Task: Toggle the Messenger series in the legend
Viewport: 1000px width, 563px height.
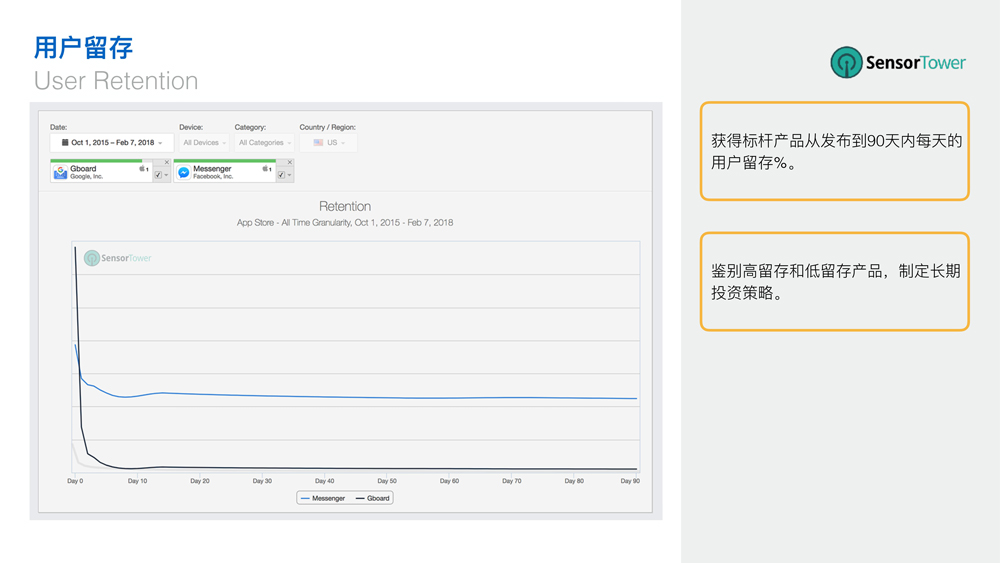Action: click(323, 498)
